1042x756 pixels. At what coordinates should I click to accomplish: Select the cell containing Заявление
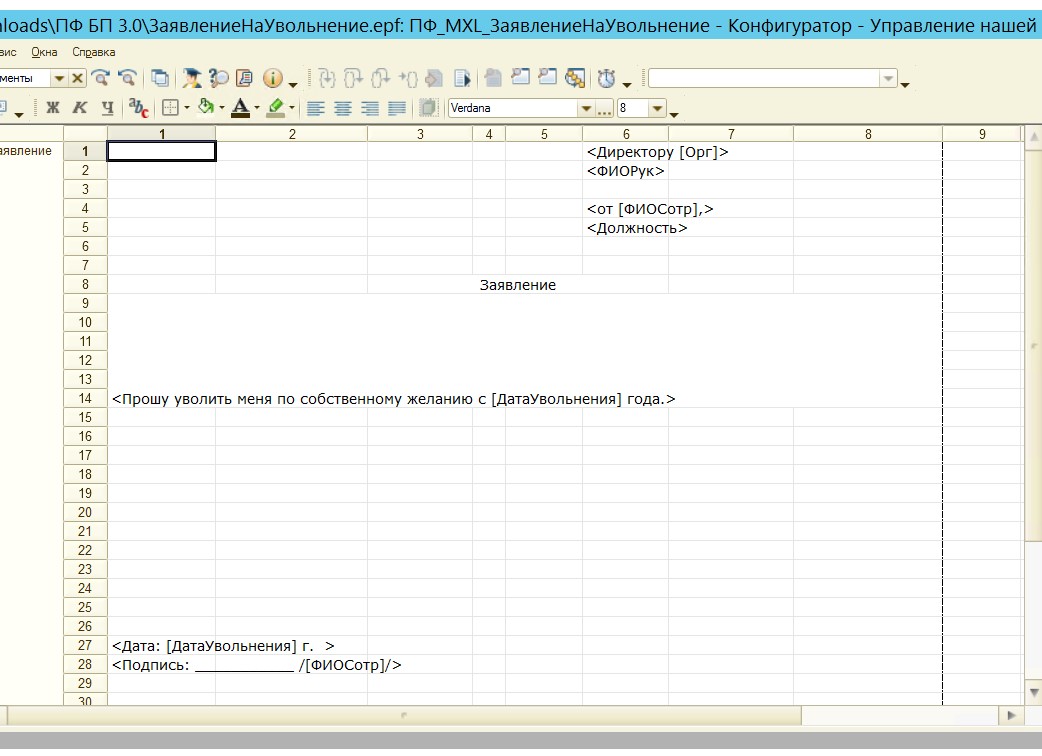pyautogui.click(x=517, y=285)
